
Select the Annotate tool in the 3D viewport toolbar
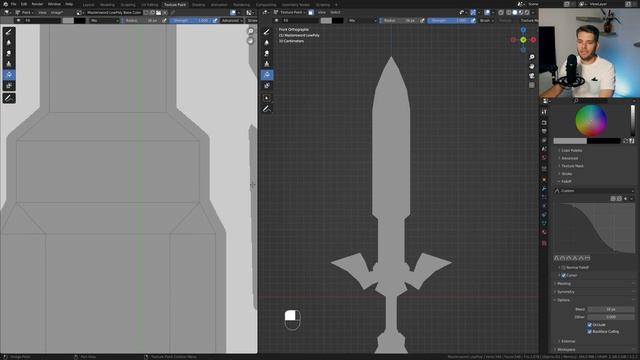click(x=267, y=109)
